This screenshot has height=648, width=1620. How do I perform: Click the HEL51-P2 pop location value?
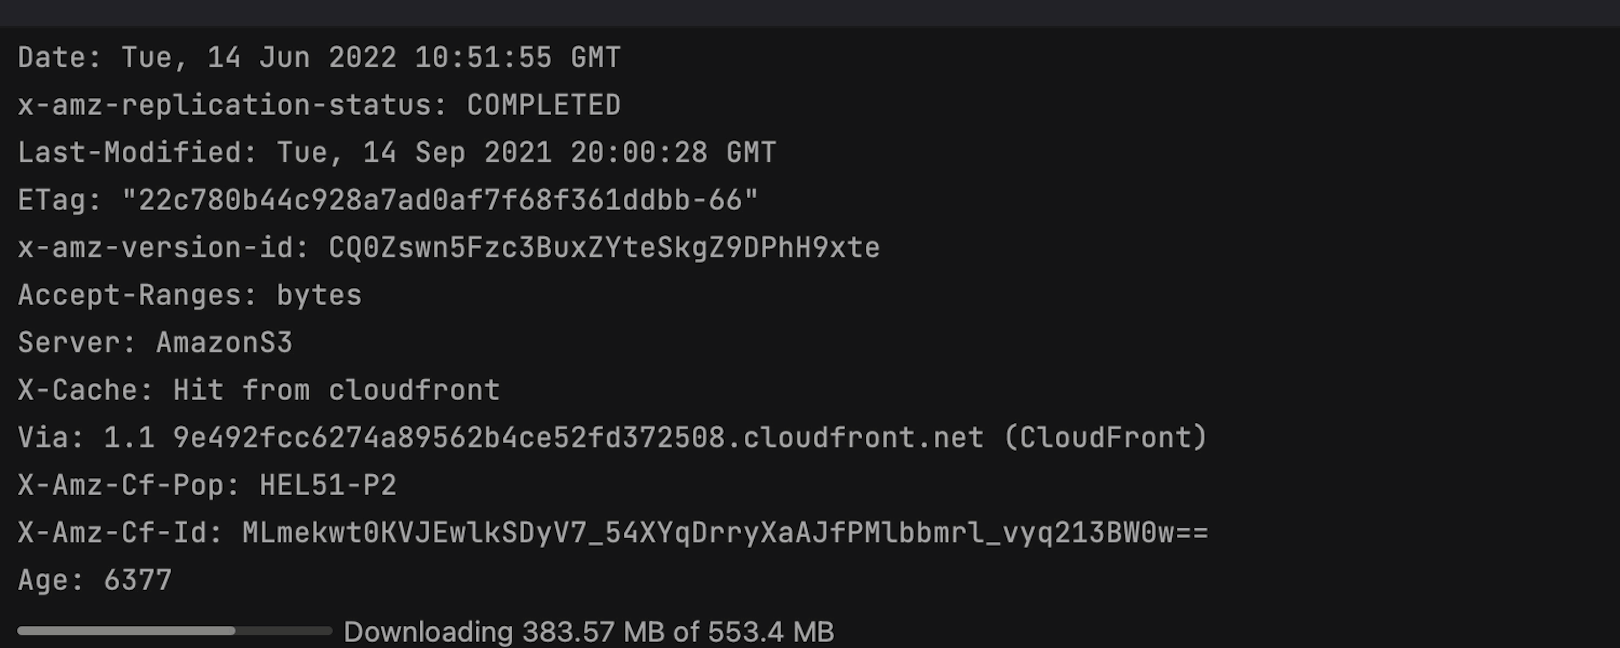tap(328, 485)
